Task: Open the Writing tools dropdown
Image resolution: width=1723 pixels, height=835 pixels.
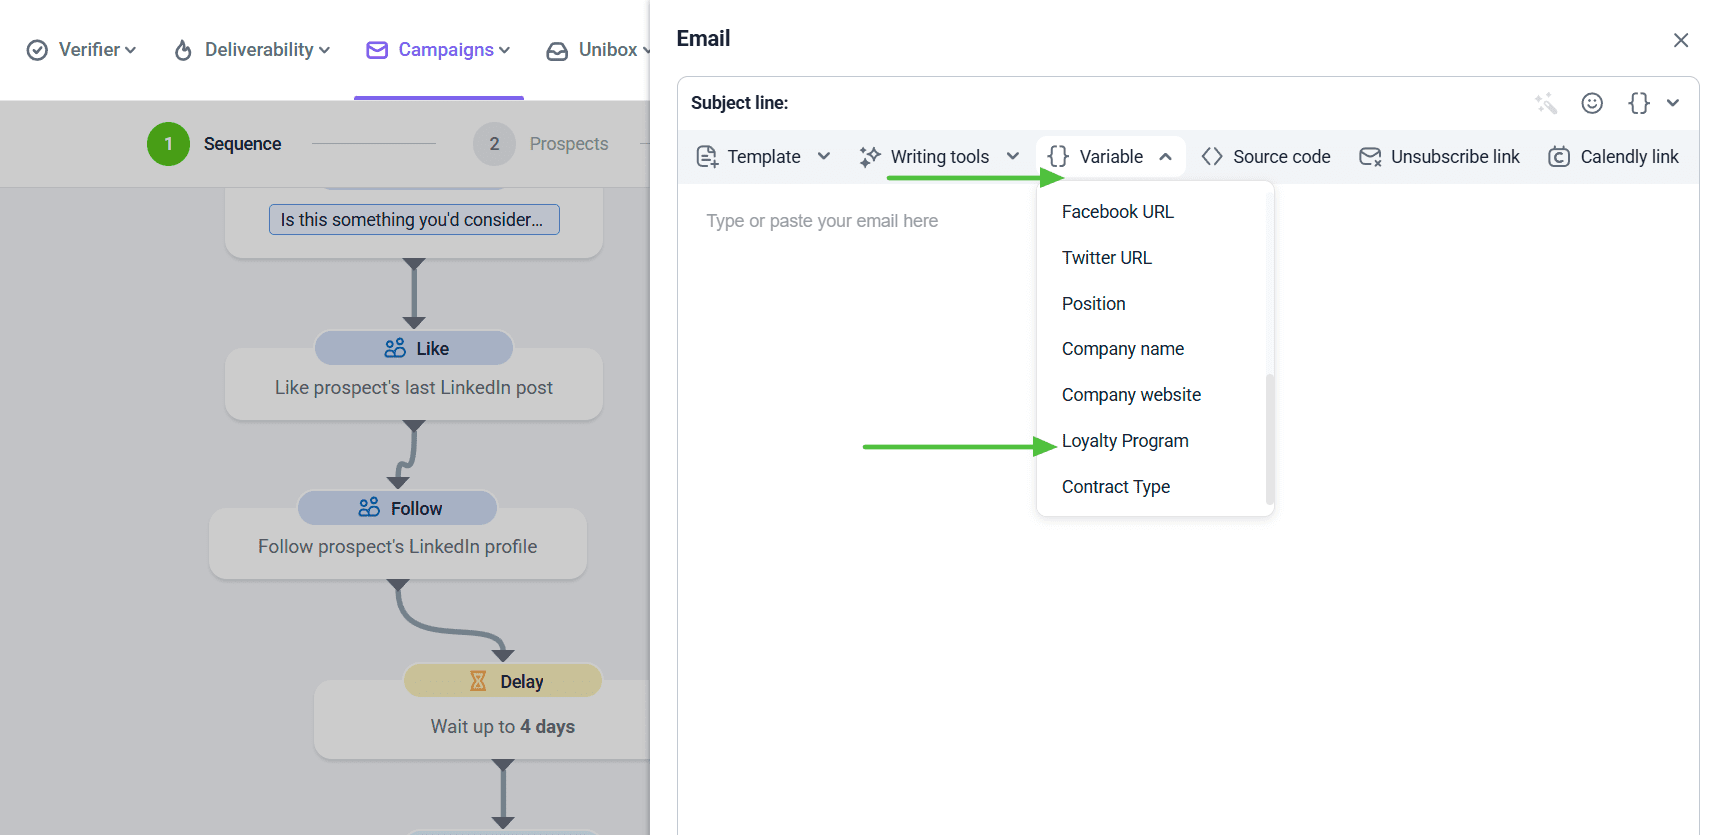Action: point(939,157)
